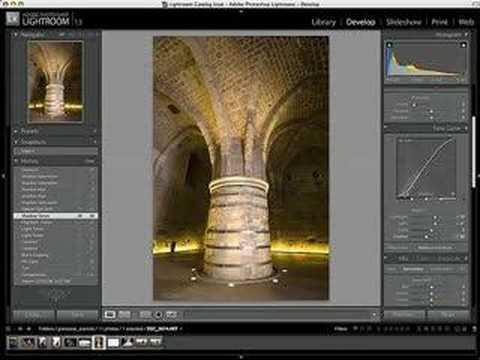Click filmstrip go-back arrow icon
The image size is (480, 360).
20,329
